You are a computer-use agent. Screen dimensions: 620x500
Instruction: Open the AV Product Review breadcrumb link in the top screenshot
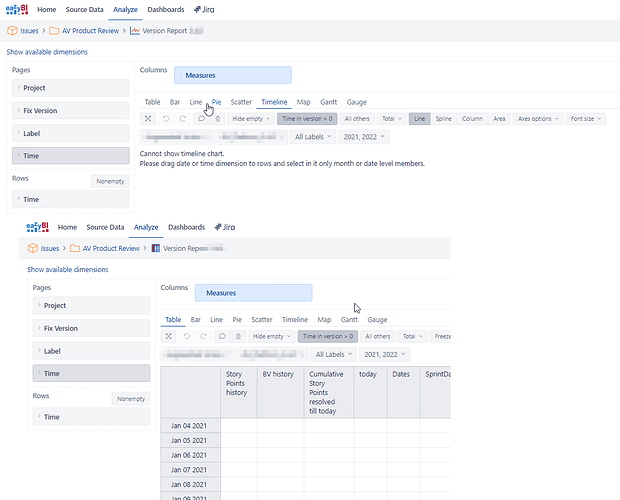coord(90,30)
